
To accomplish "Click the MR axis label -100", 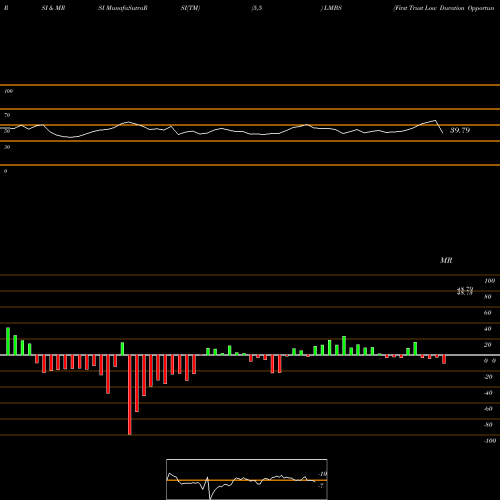I will pos(490,441).
